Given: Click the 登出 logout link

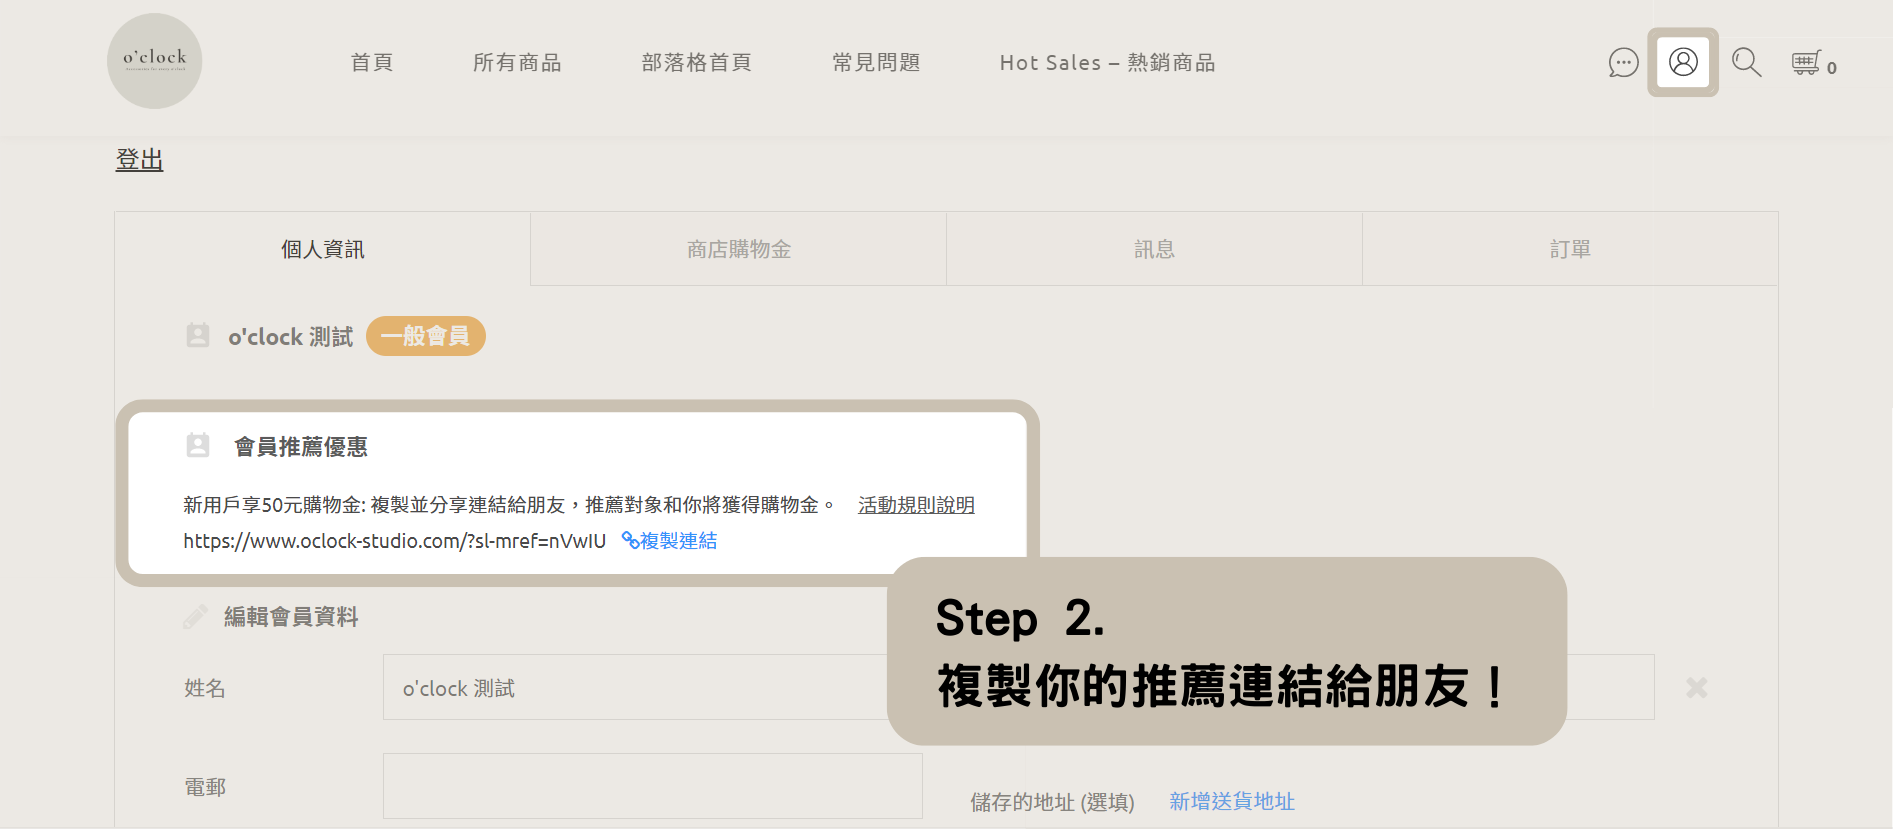Looking at the screenshot, I should 139,160.
